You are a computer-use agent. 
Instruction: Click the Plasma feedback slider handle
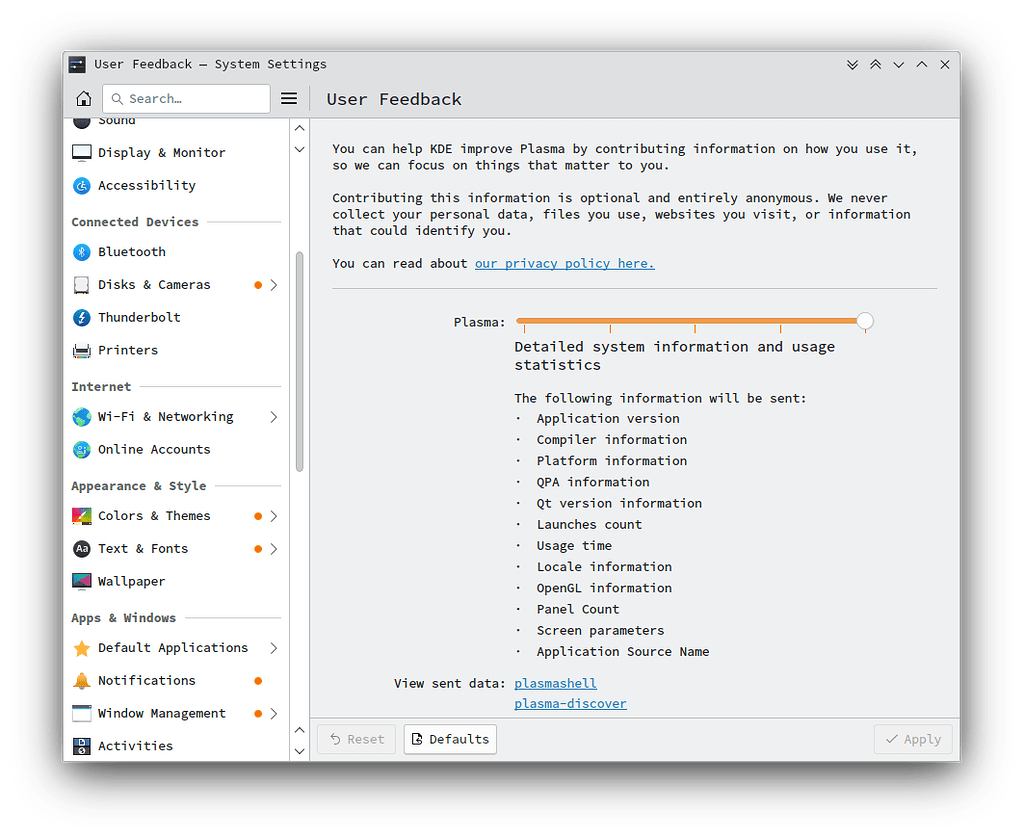[865, 321]
